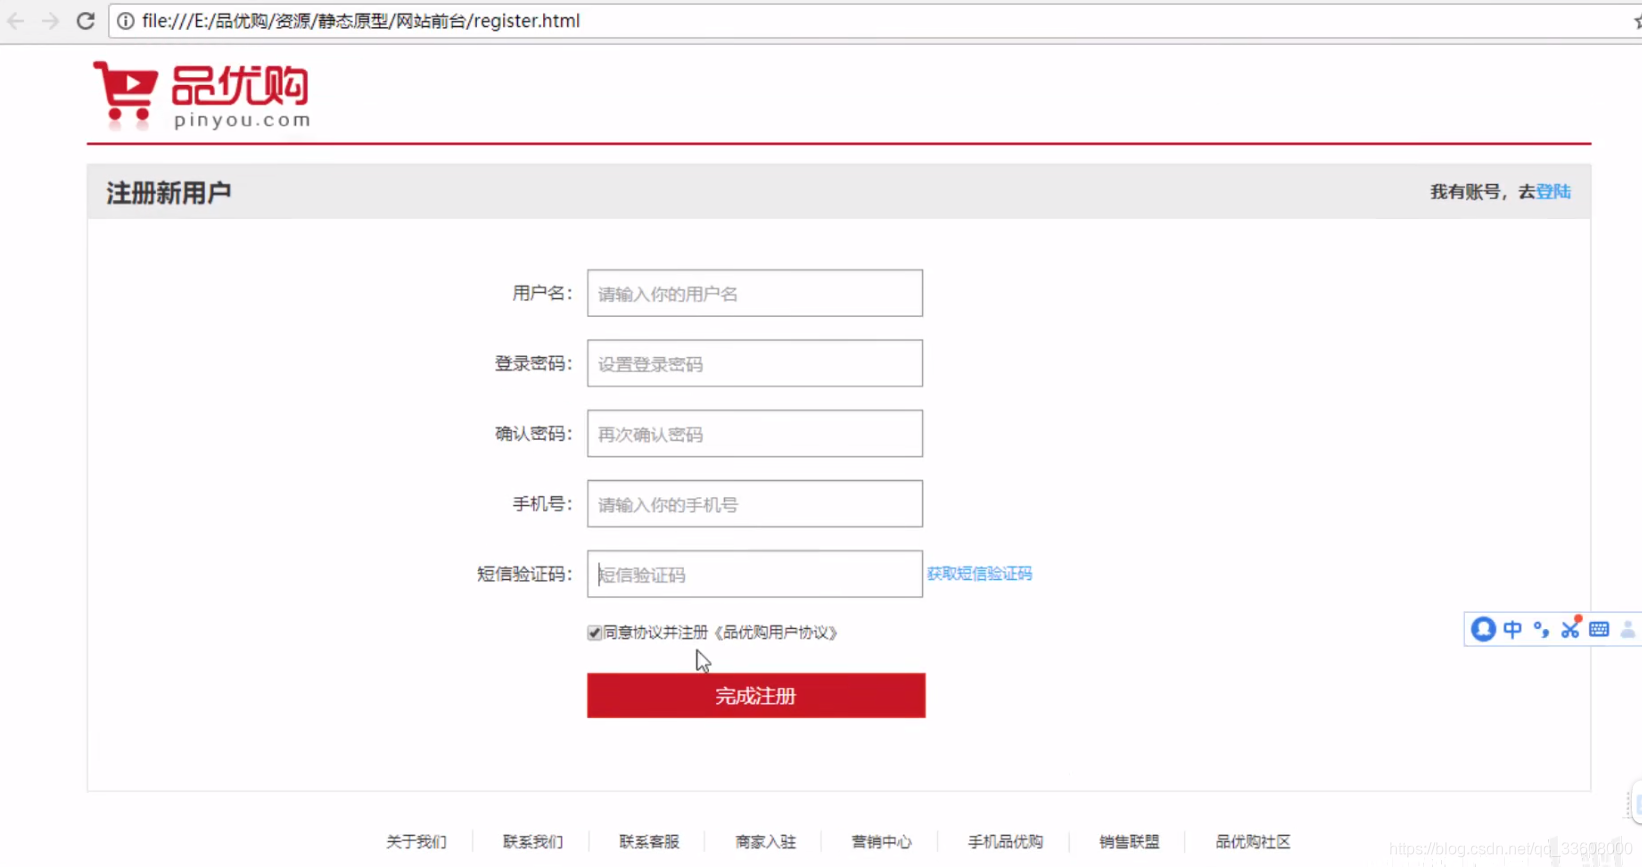Click the browser back arrow
The height and width of the screenshot is (867, 1642).
coord(16,21)
